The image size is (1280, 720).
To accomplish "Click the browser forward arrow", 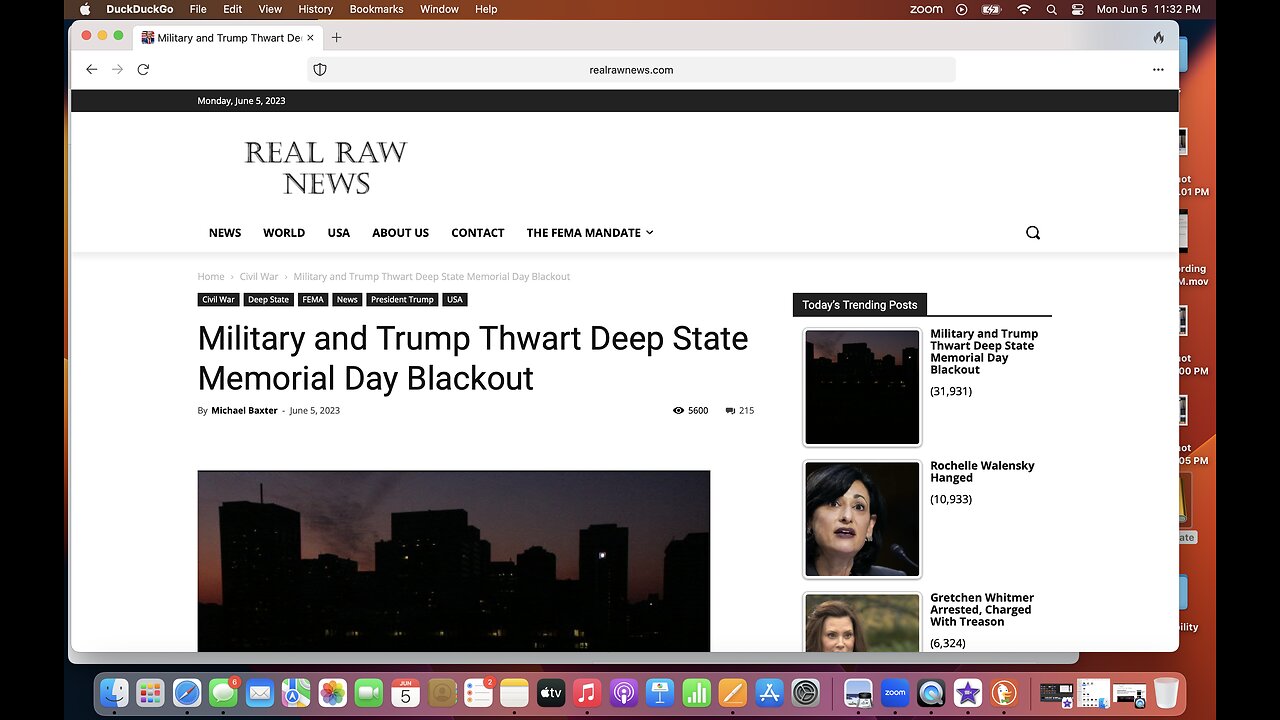I will coord(117,69).
